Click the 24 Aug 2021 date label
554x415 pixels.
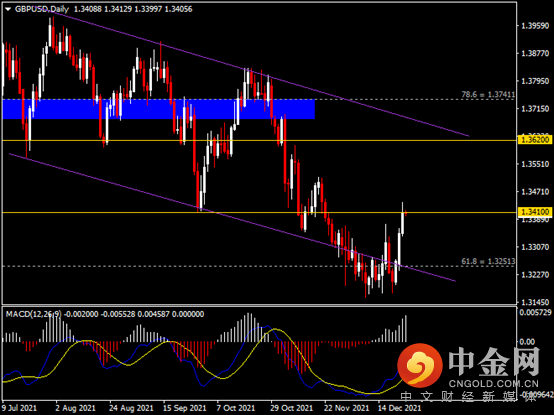coord(131,408)
